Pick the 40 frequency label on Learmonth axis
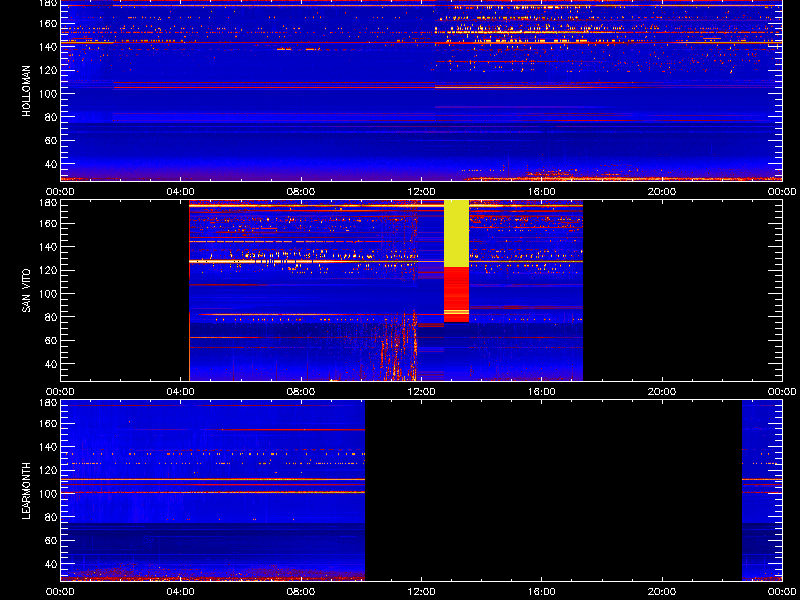 (51, 564)
